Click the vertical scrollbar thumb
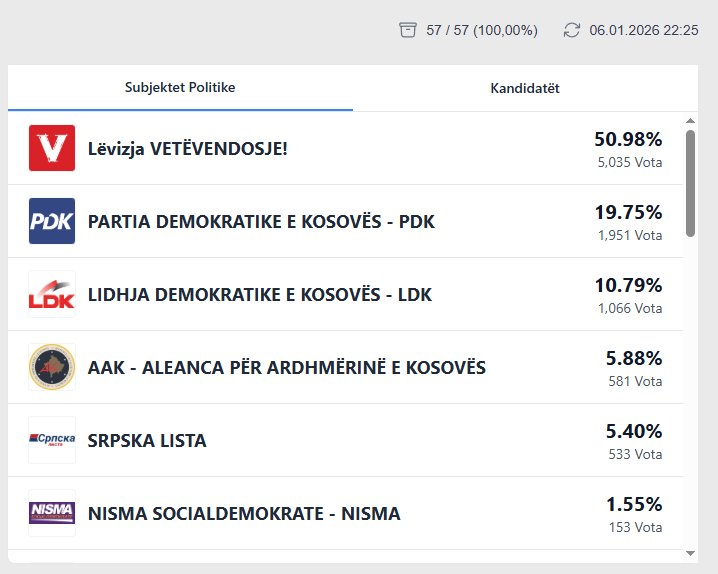 pos(690,183)
